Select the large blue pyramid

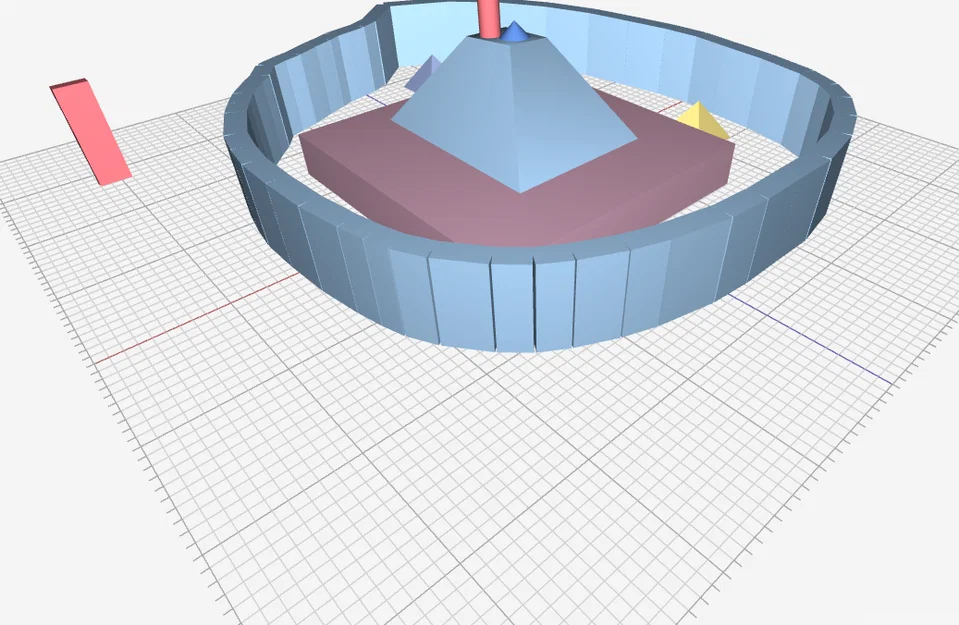coord(514,116)
